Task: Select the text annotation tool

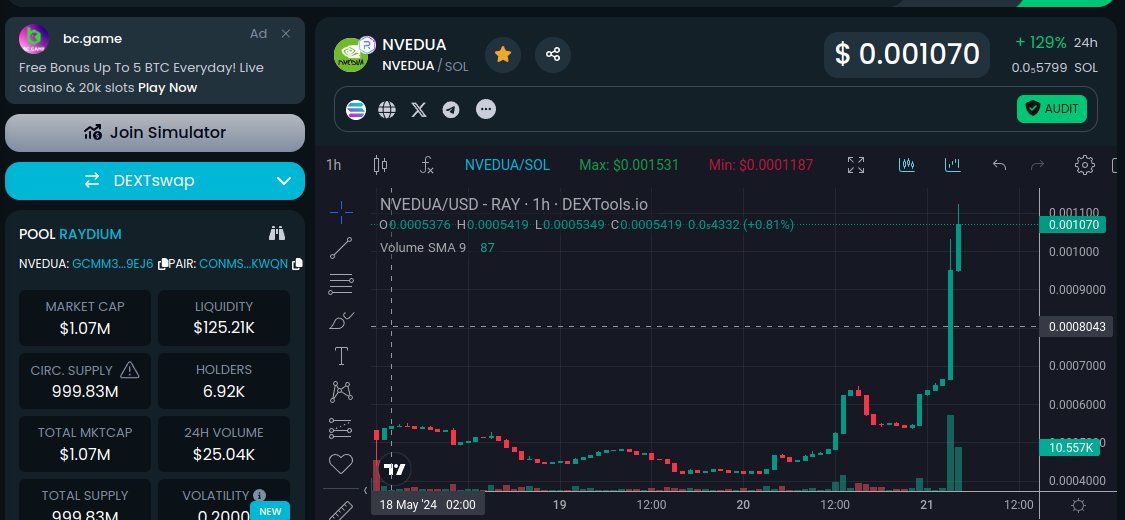Action: click(342, 356)
